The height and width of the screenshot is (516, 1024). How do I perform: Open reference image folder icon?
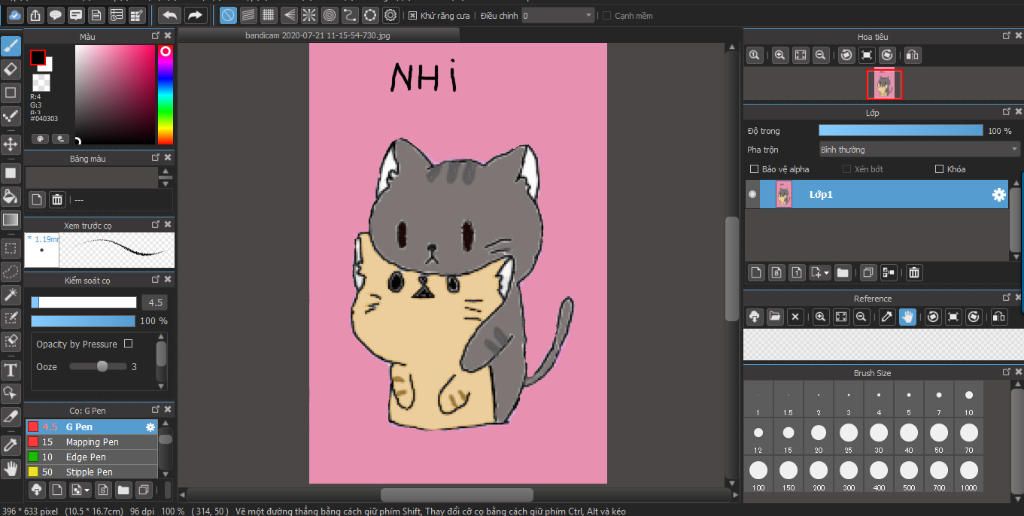(775, 317)
